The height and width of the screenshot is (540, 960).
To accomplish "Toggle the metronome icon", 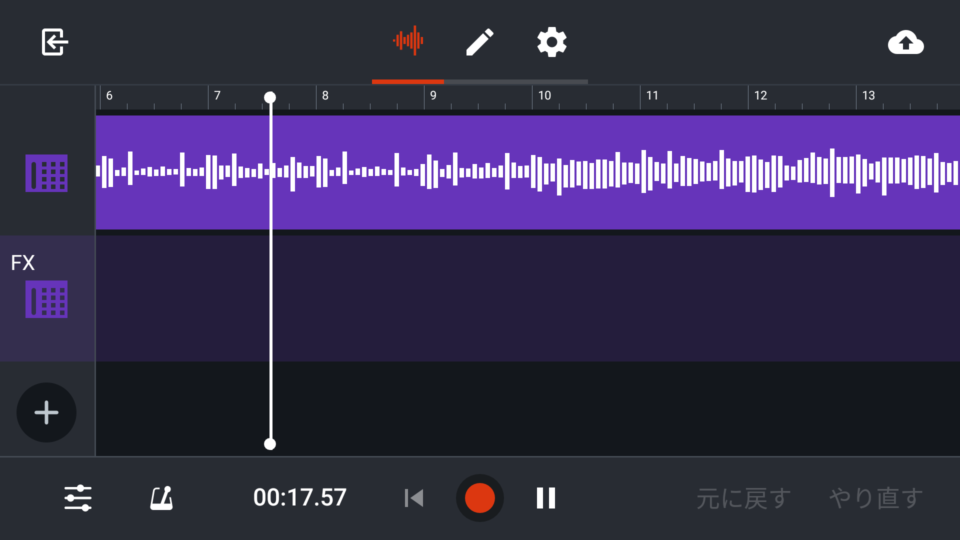I will (x=162, y=498).
